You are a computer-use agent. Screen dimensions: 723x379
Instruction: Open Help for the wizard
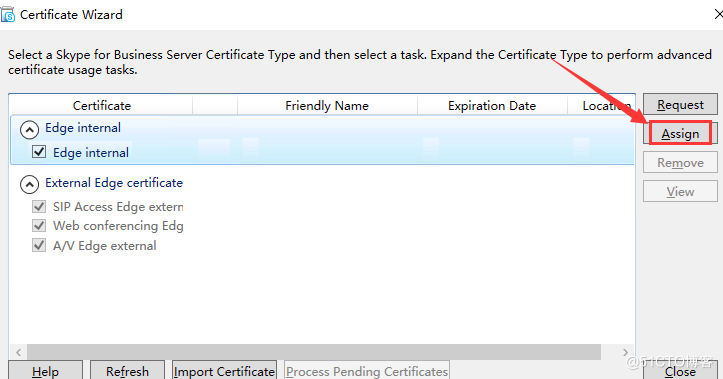pyautogui.click(x=45, y=371)
